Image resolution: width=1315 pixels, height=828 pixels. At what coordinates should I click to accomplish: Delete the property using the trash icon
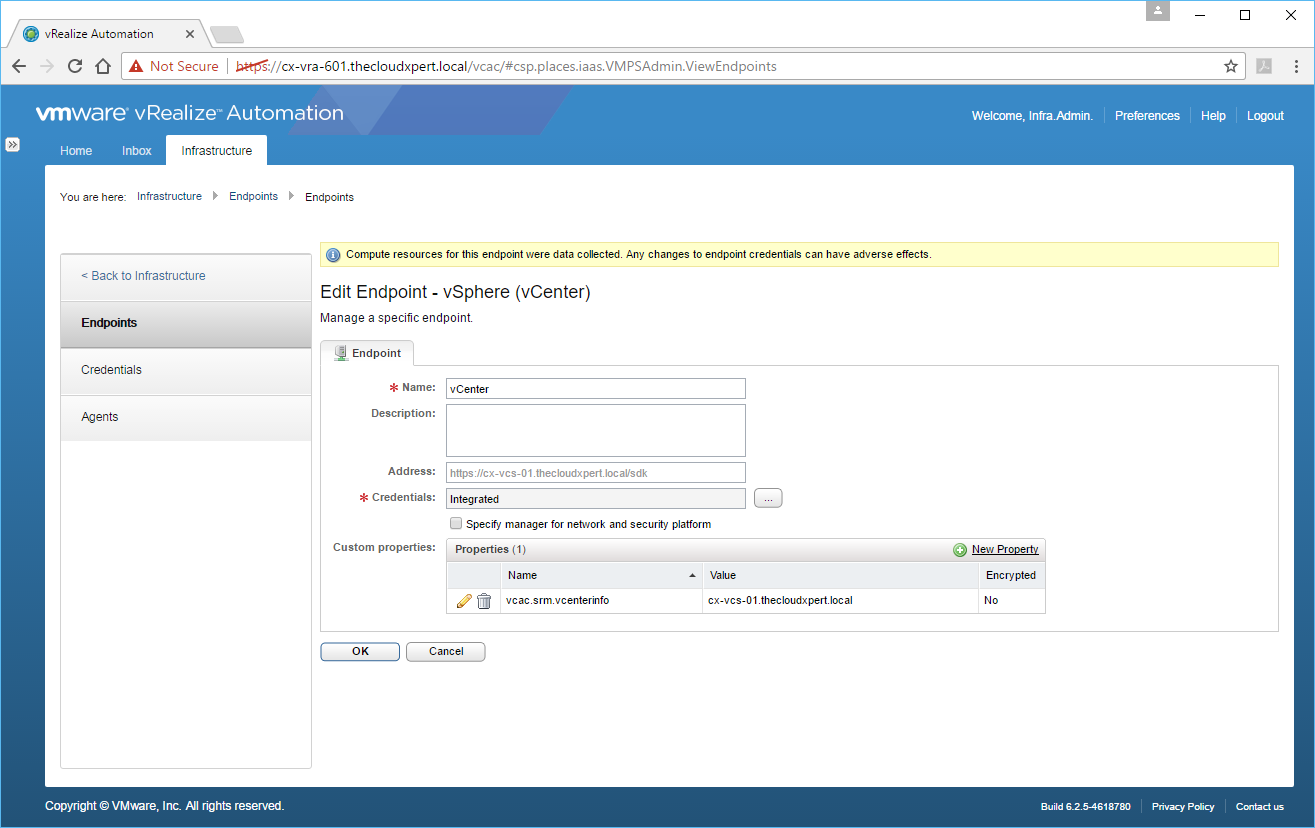(484, 601)
